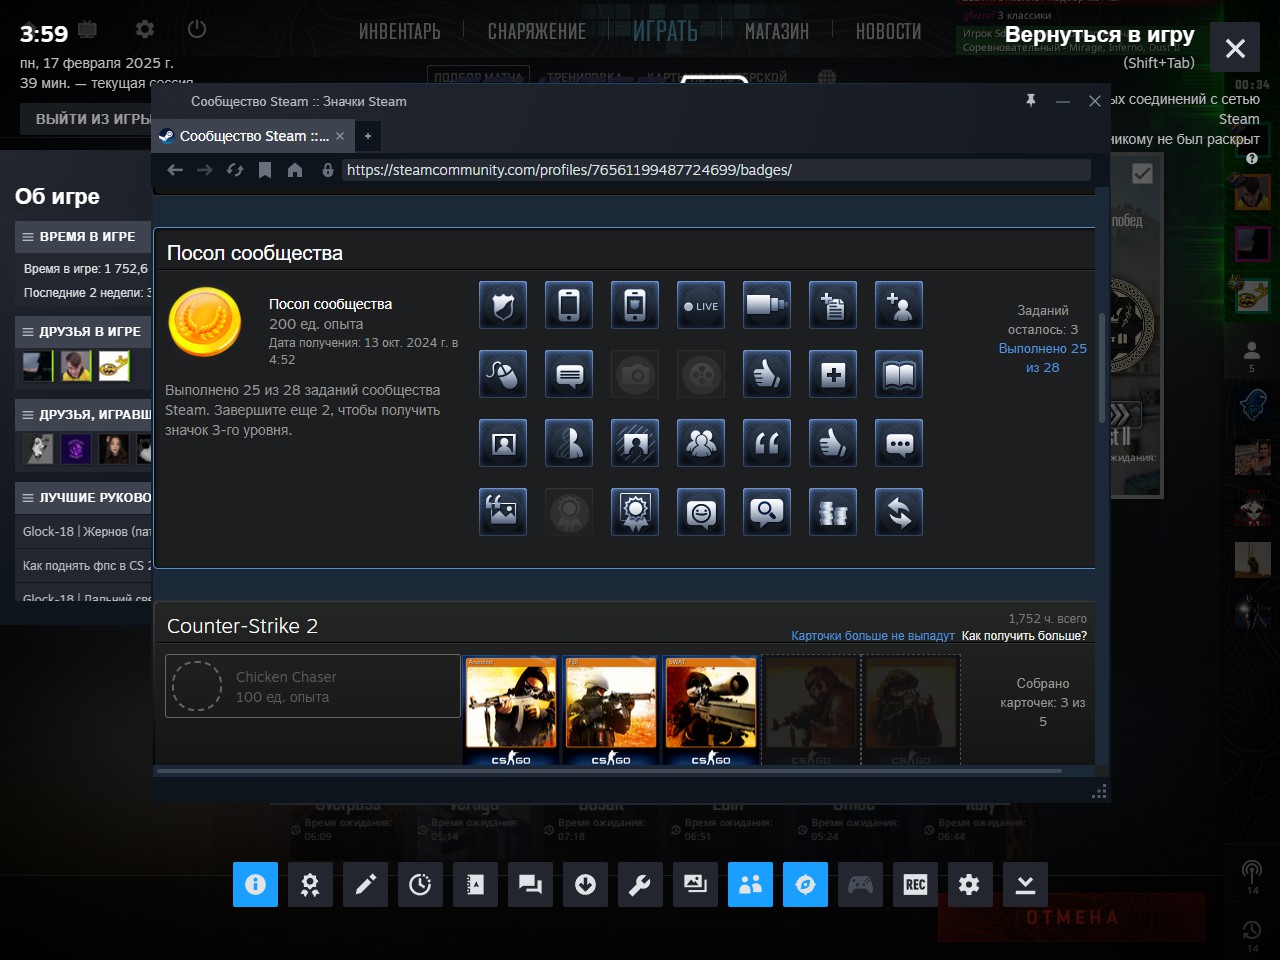
Task: Click the badges URL address bar
Action: 716,170
